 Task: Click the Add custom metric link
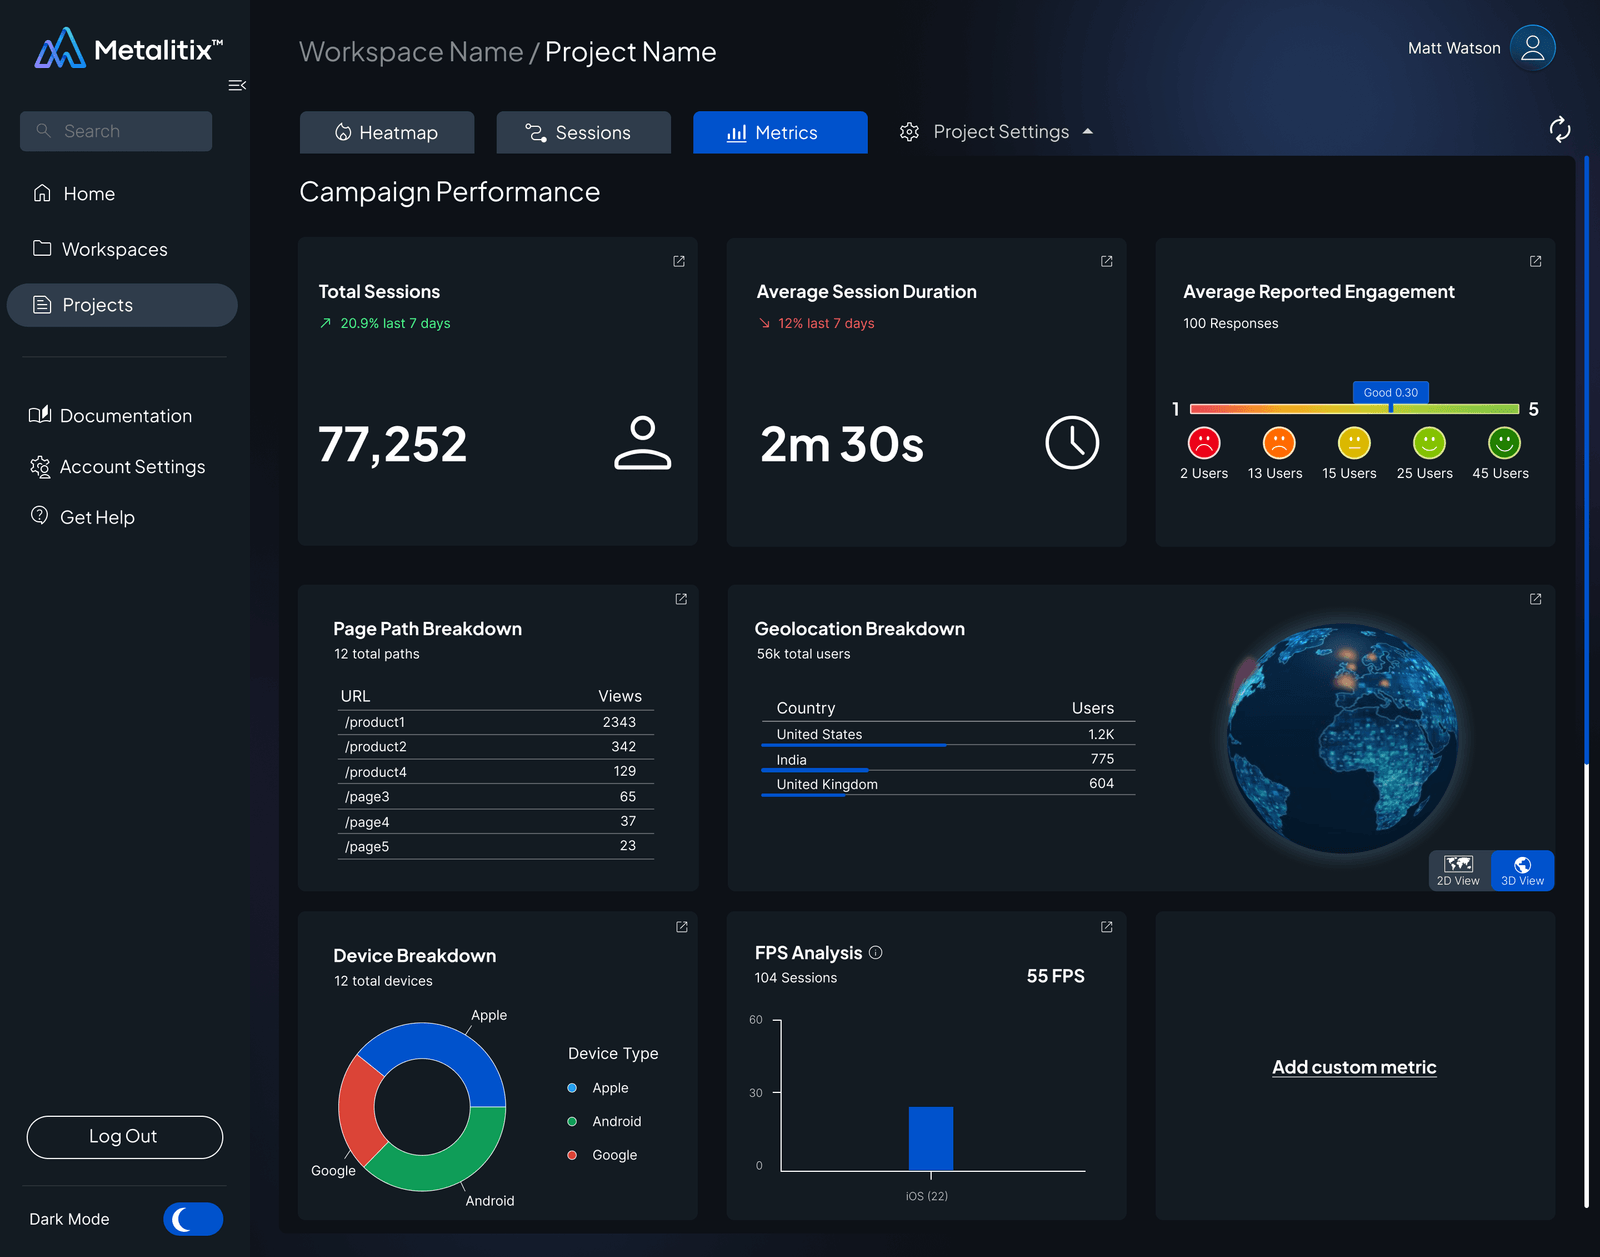1354,1067
